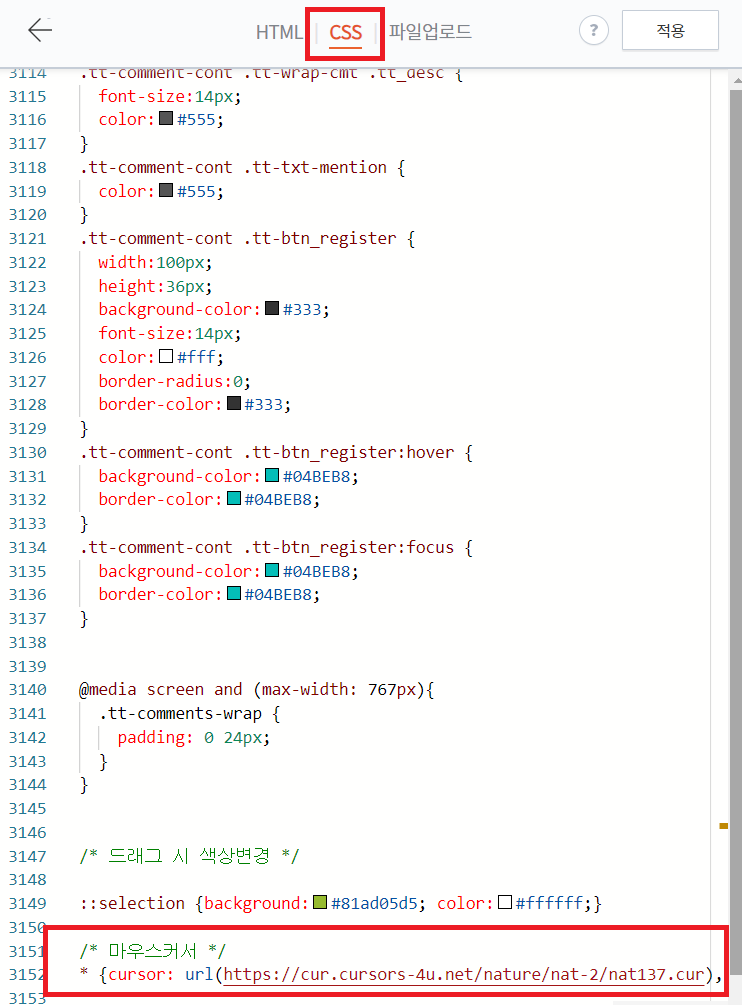Click the #04BEB8 background swatch on line 3131
Viewport: 742px width, 1005px height.
(272, 475)
